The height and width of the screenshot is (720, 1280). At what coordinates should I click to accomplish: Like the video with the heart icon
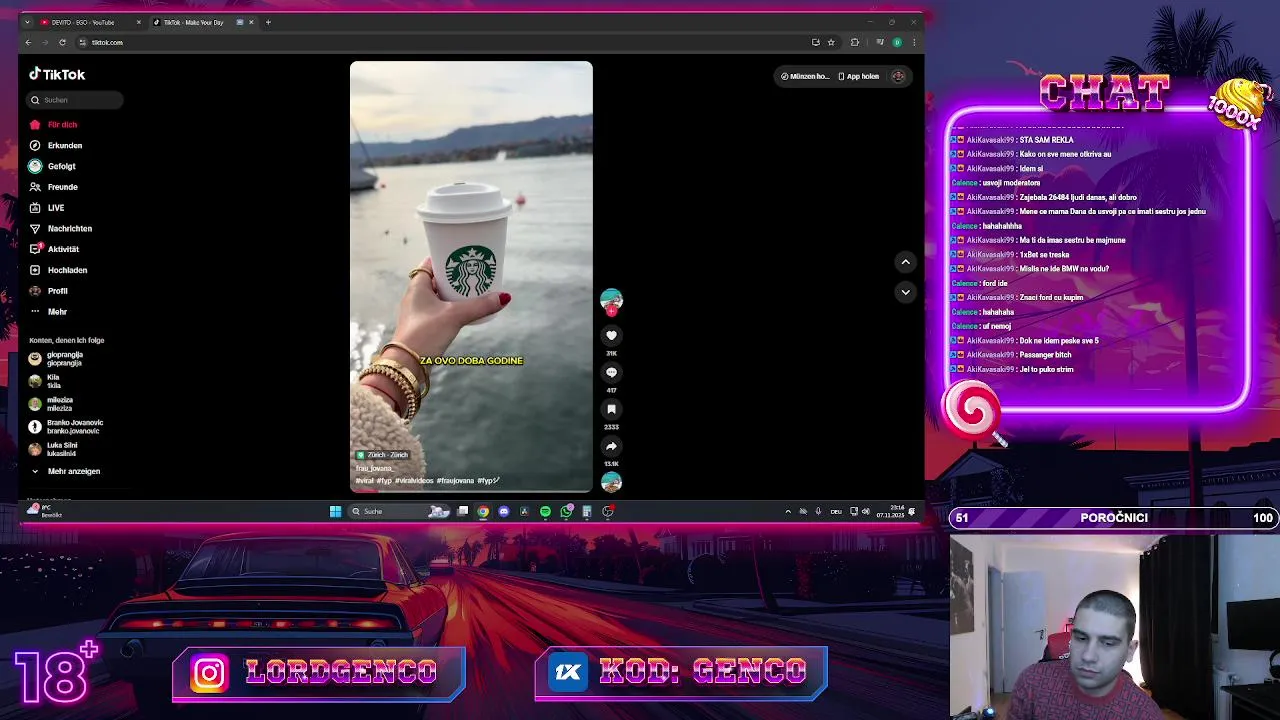click(611, 336)
